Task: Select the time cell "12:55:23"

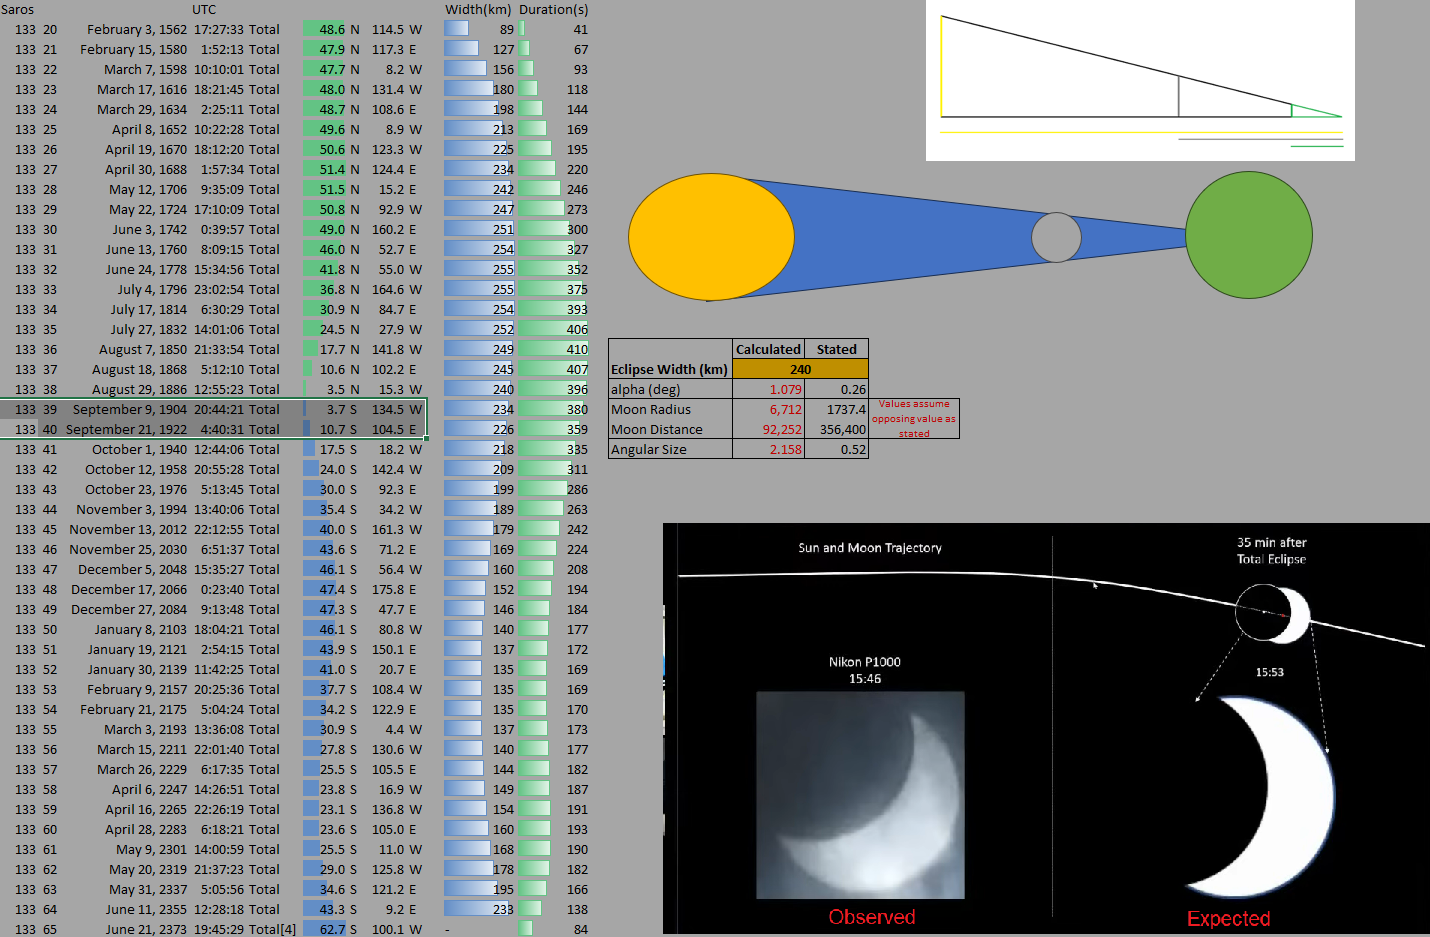Action: tap(219, 389)
